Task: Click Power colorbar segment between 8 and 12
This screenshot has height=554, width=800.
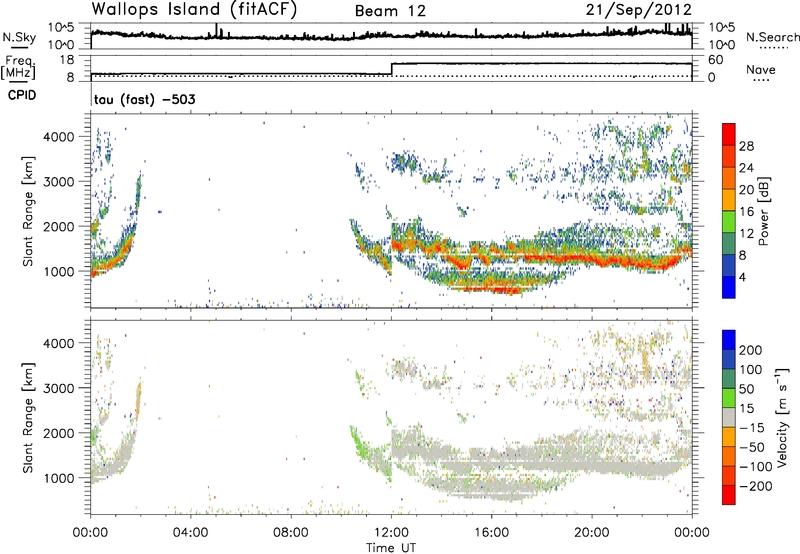Action: 729,244
